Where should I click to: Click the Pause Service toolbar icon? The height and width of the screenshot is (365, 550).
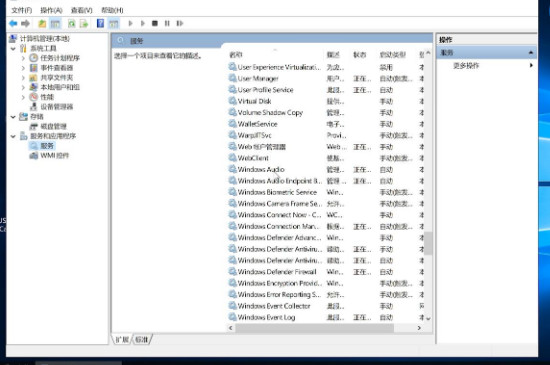[x=167, y=23]
